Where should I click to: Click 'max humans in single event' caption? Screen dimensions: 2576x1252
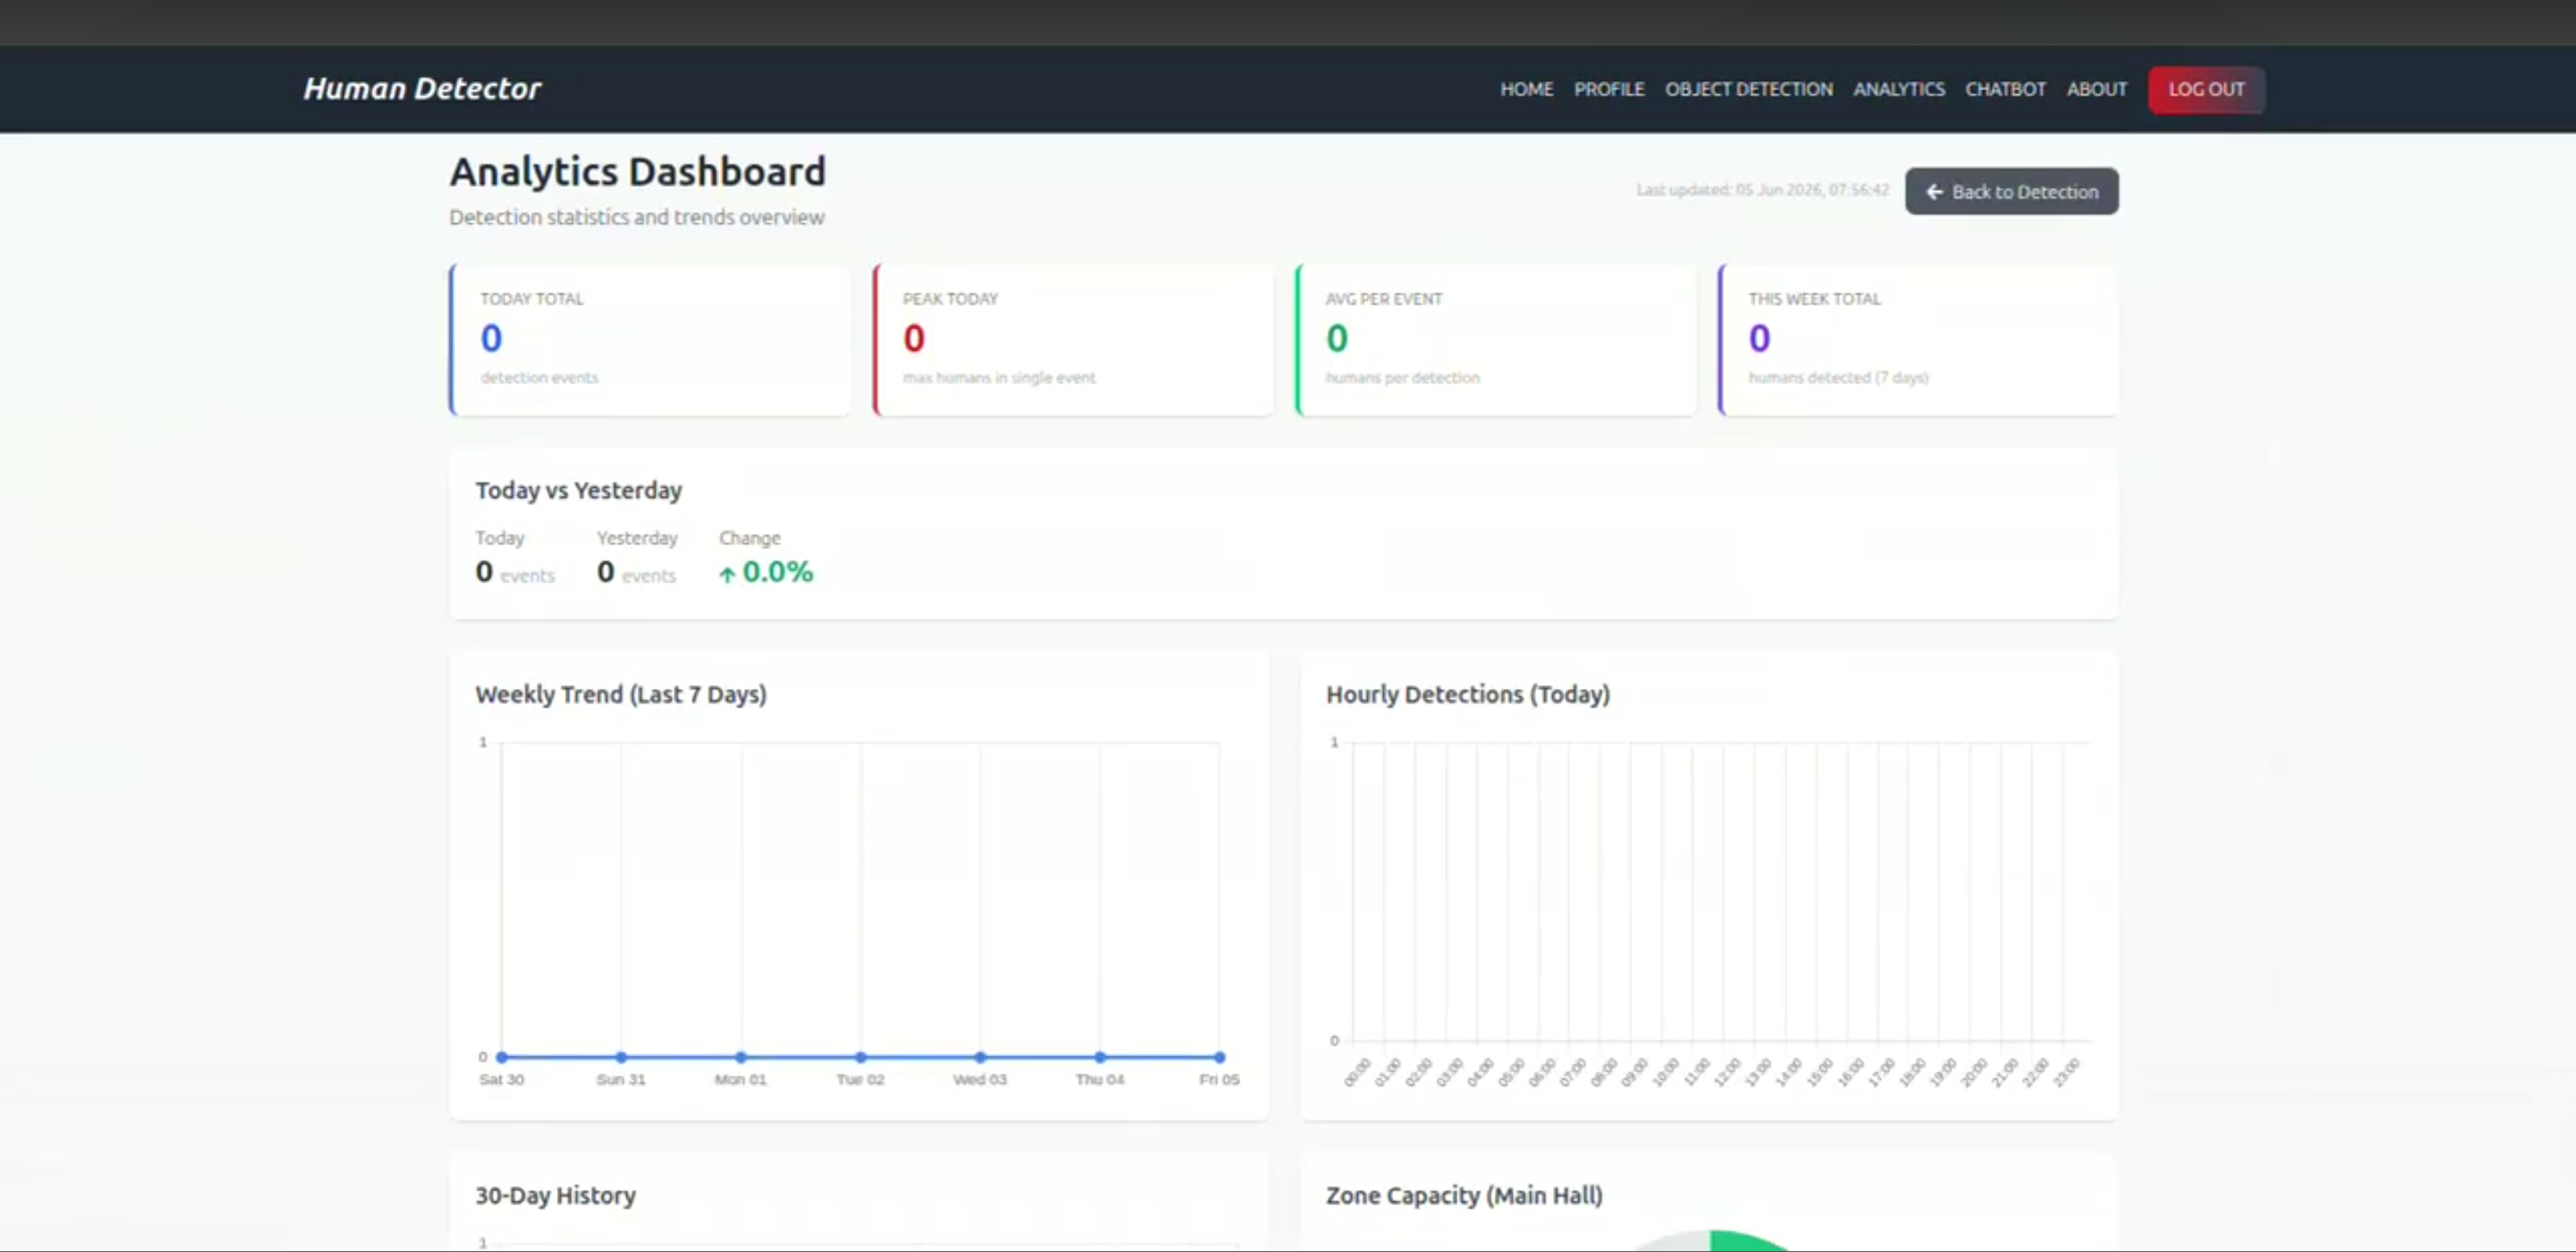pos(999,377)
